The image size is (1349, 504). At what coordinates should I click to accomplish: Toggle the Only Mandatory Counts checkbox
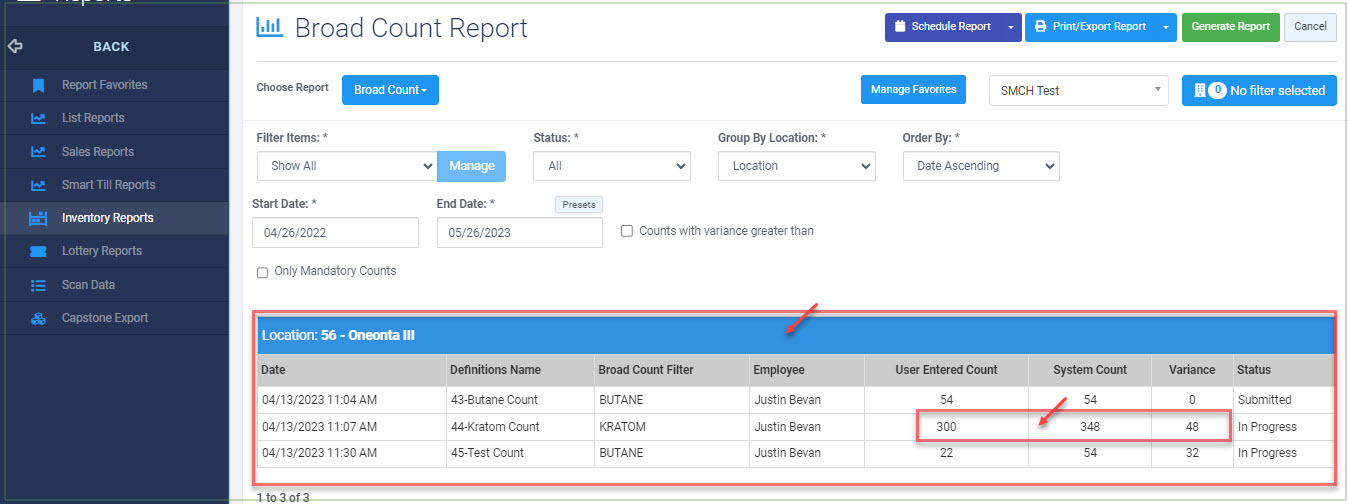pyautogui.click(x=262, y=272)
